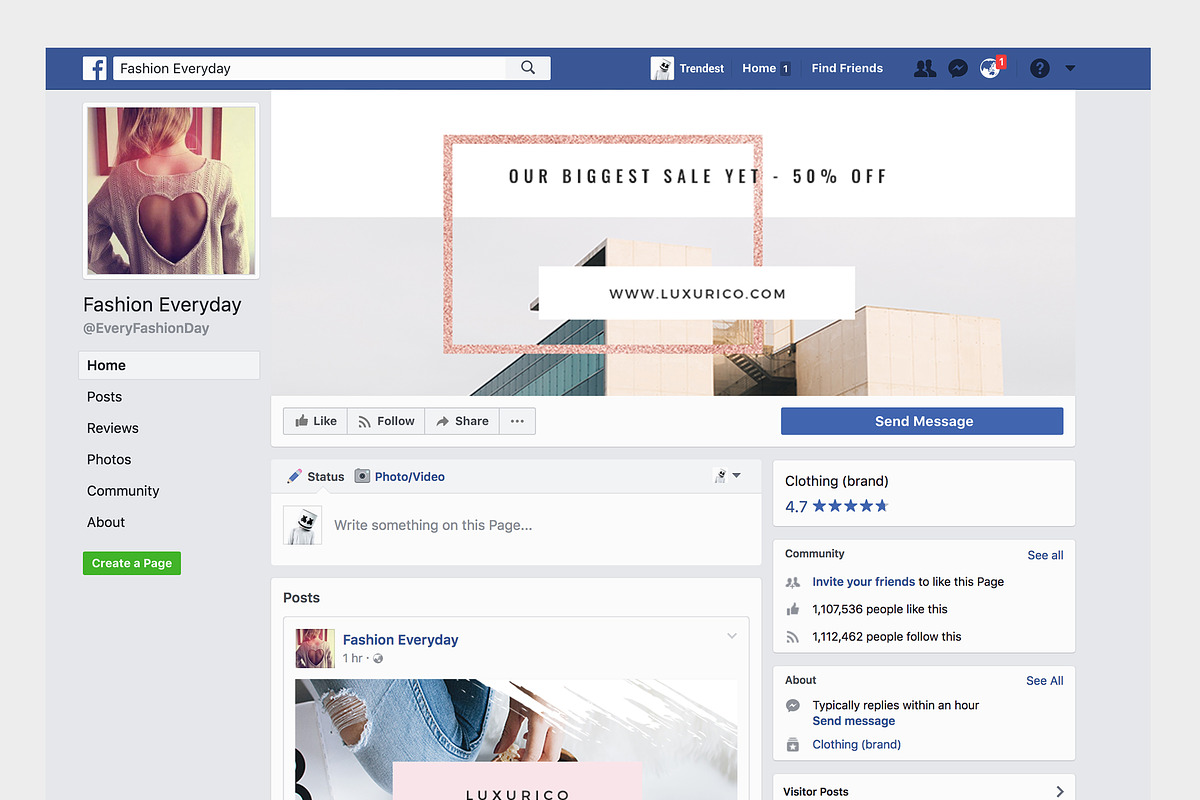Open Home in the top bar
This screenshot has height=800, width=1200.
(759, 68)
